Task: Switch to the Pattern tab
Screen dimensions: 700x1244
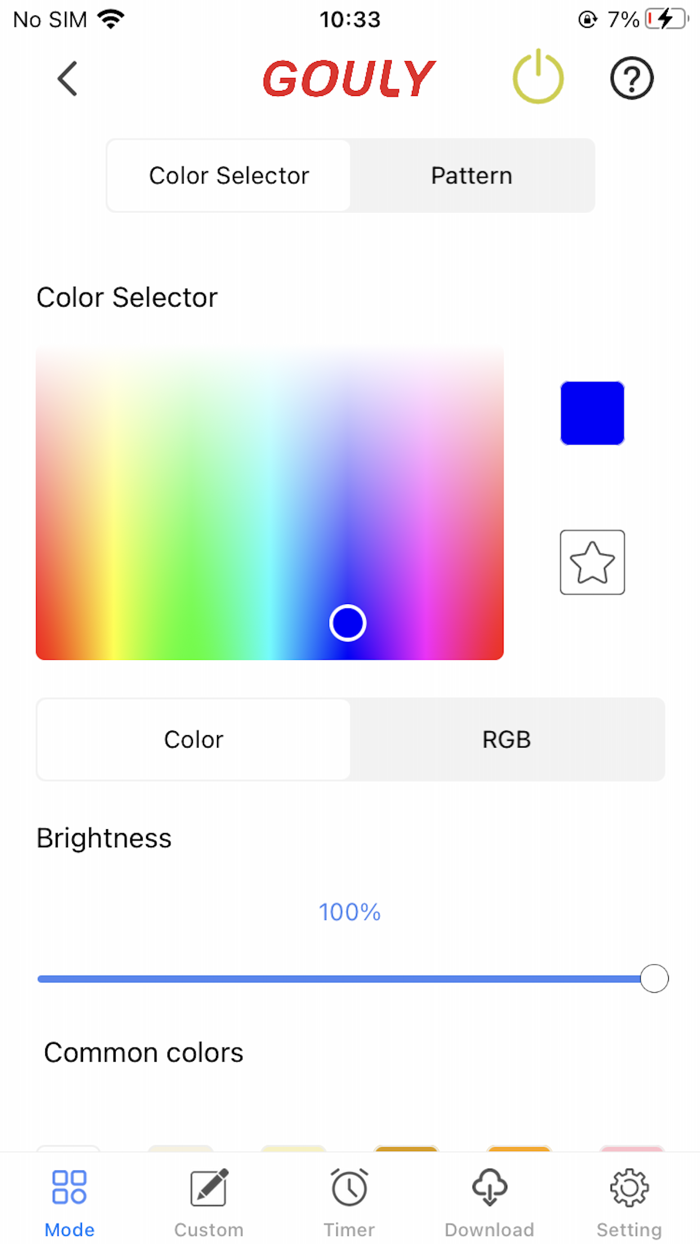Action: pos(471,175)
